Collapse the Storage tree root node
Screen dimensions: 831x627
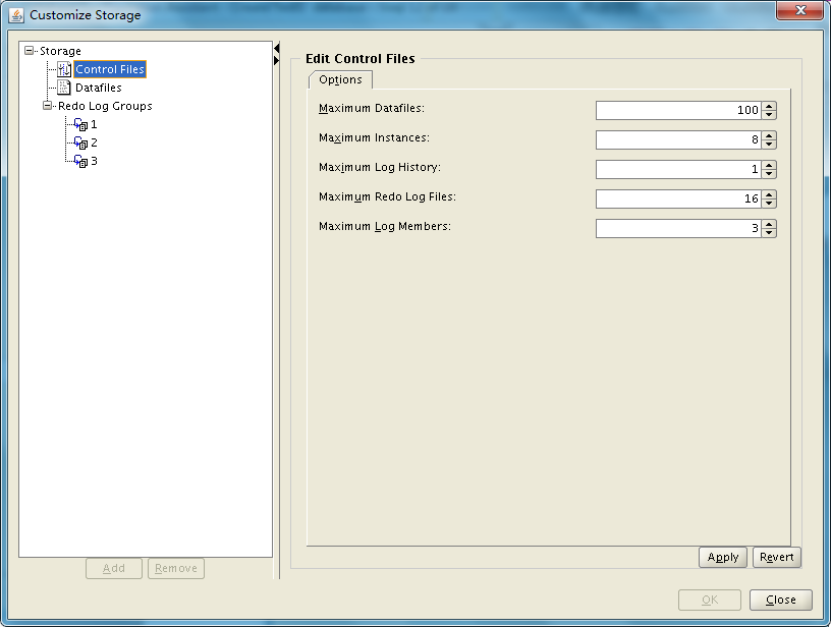(29, 51)
